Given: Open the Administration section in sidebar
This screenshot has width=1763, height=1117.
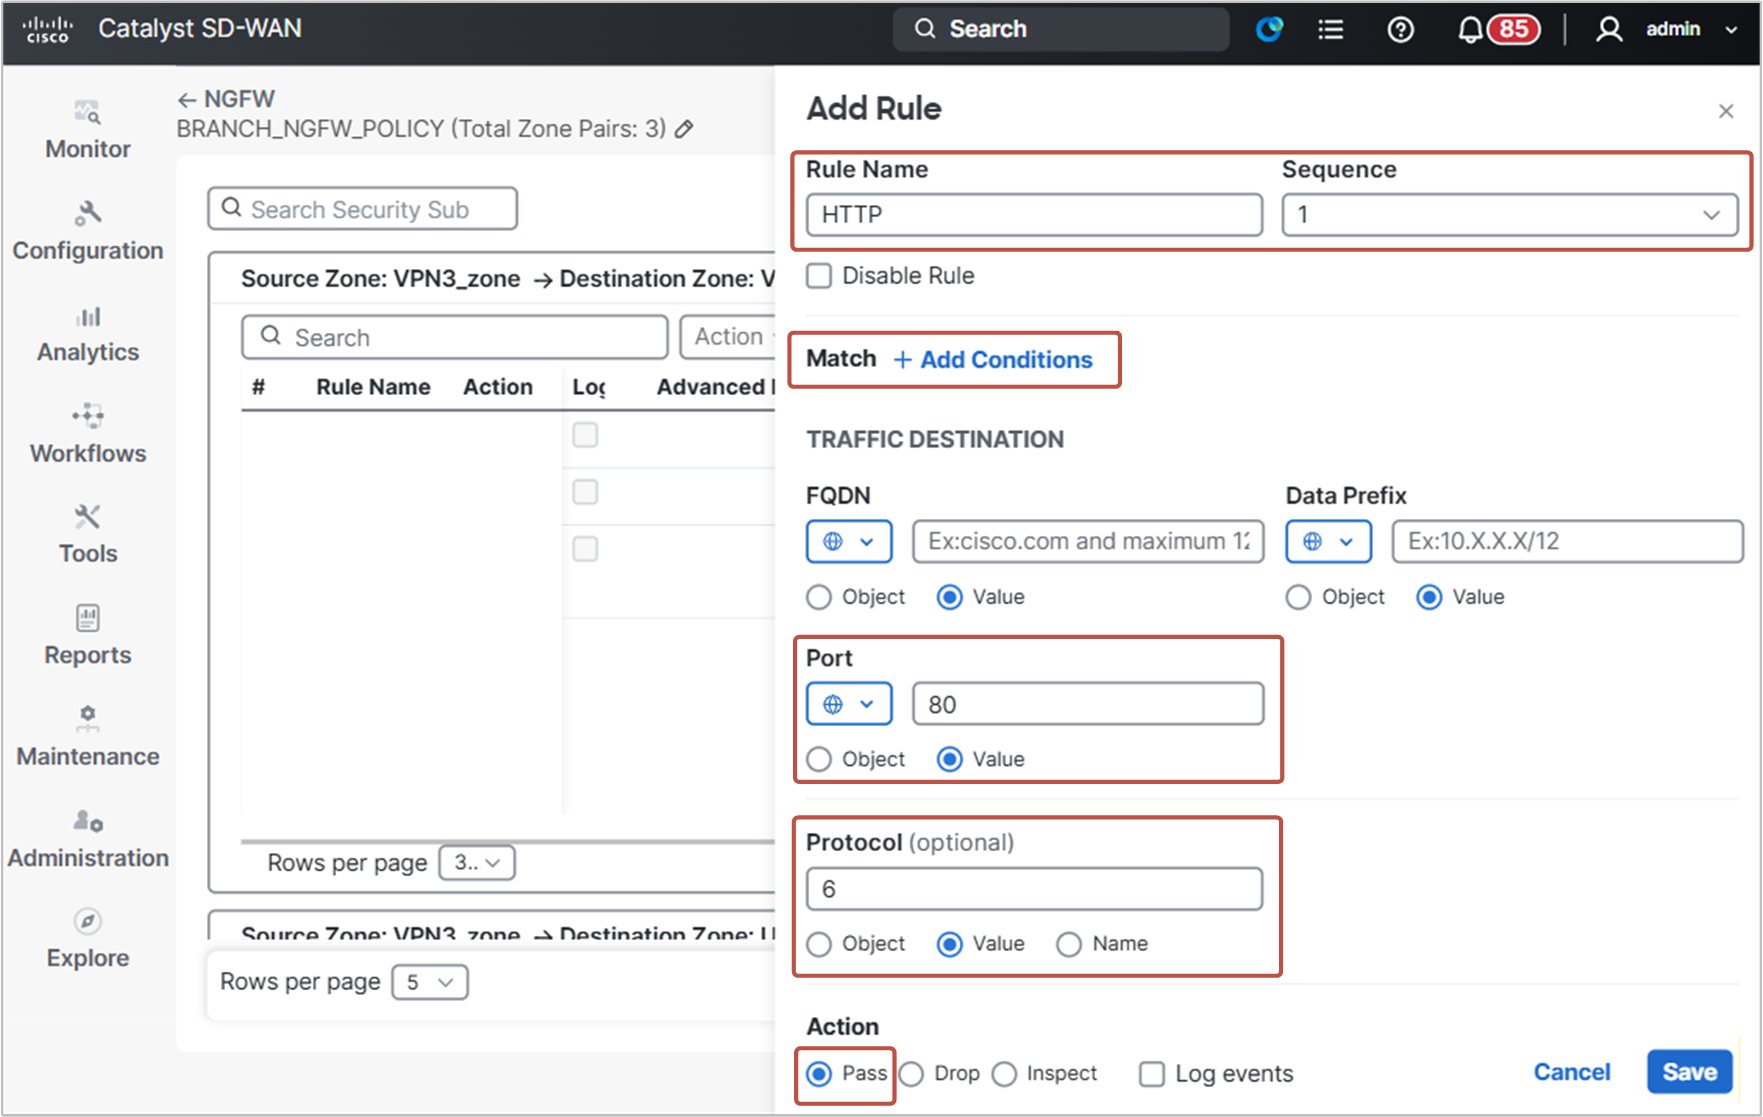Looking at the screenshot, I should point(88,839).
